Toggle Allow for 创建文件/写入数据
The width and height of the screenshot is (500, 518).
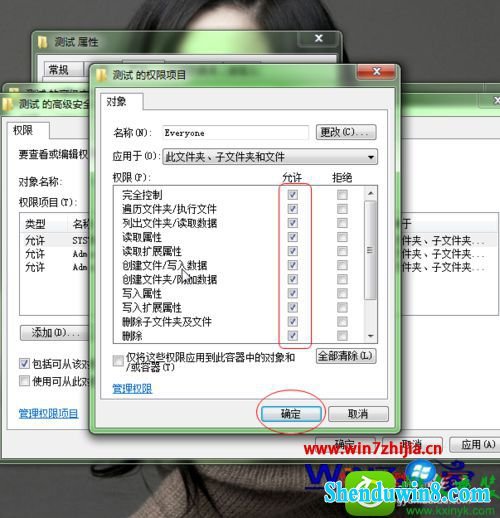click(293, 265)
